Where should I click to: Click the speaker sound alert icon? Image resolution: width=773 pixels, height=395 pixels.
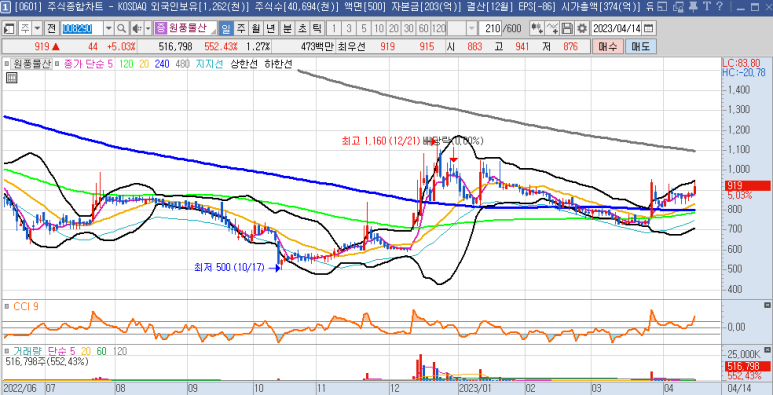(137, 28)
